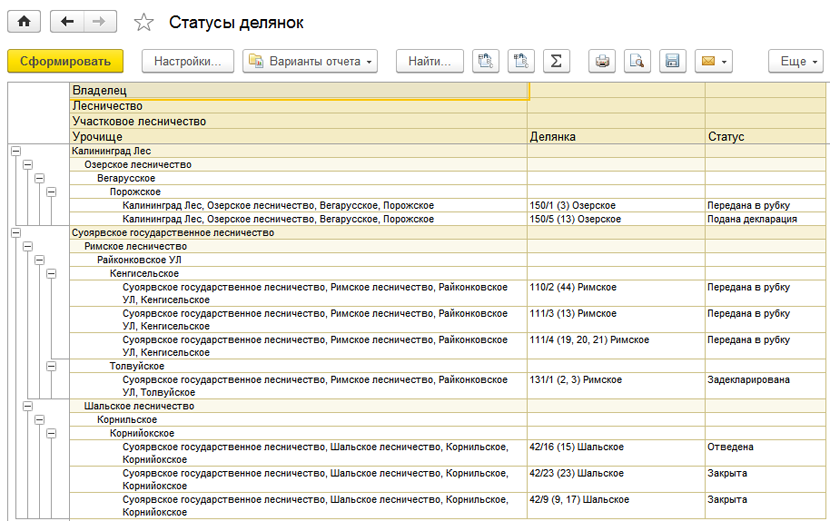Viewport: 830px width, 521px height.
Task: Click the Сформировать button
Action: 65,61
